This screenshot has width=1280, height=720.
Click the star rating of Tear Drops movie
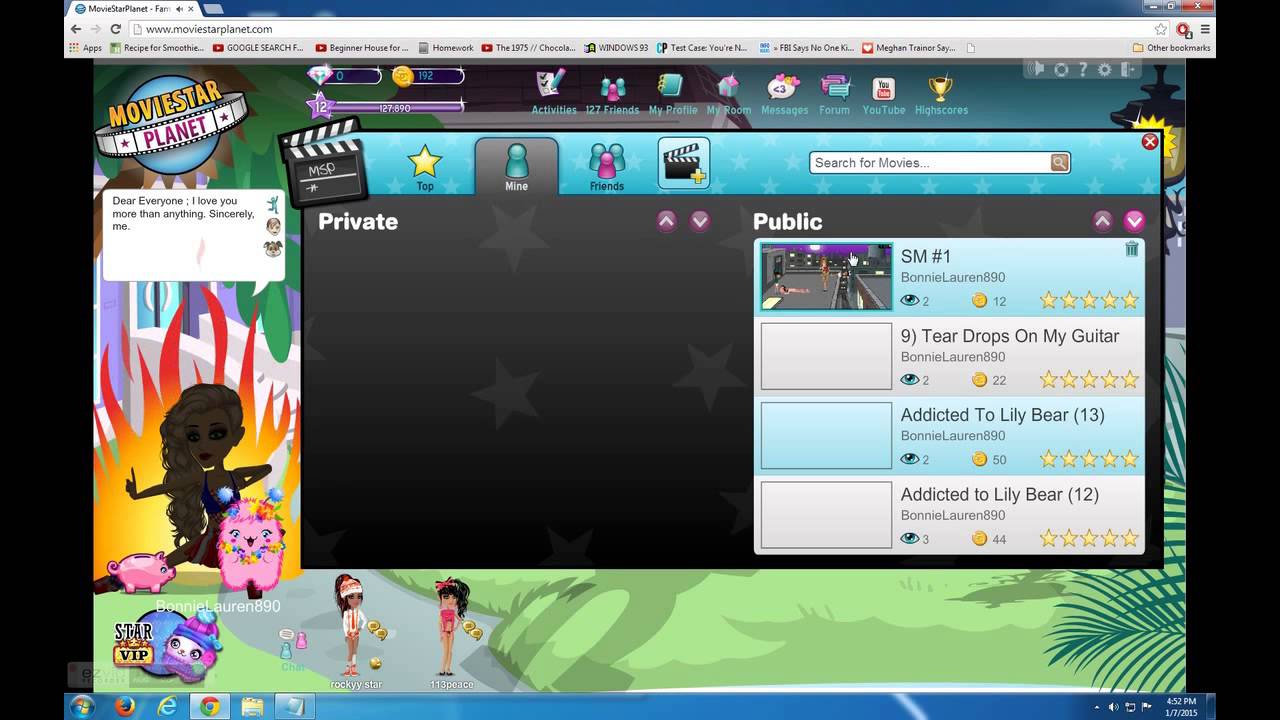pos(1089,379)
